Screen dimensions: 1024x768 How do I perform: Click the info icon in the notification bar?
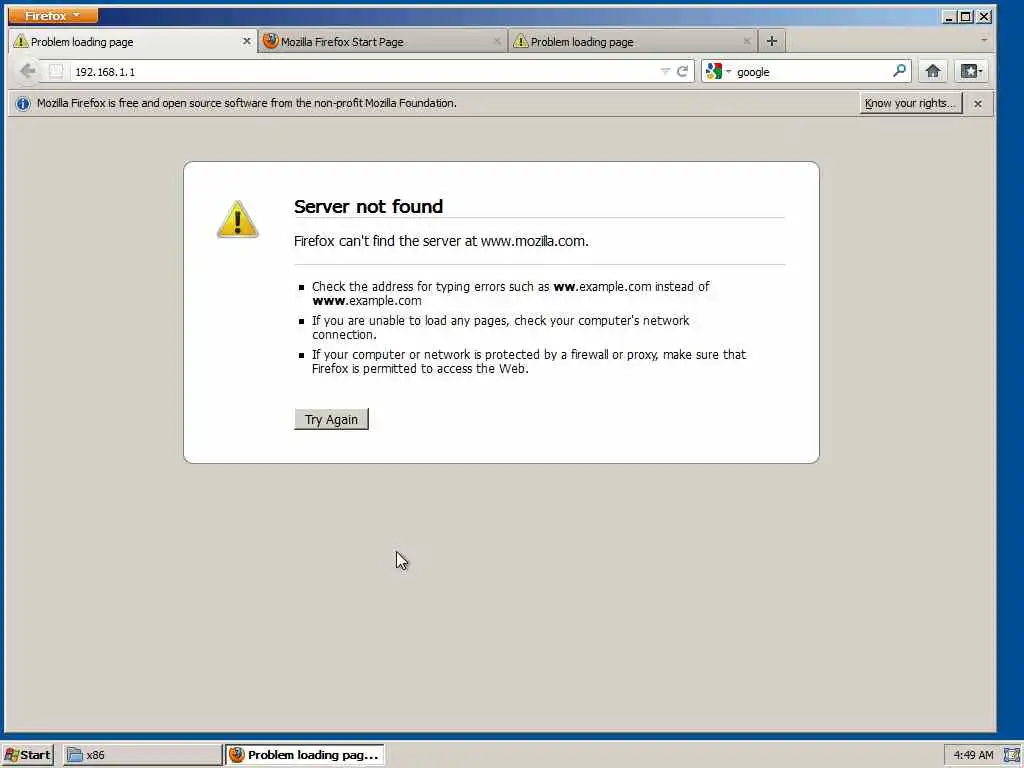coord(23,104)
